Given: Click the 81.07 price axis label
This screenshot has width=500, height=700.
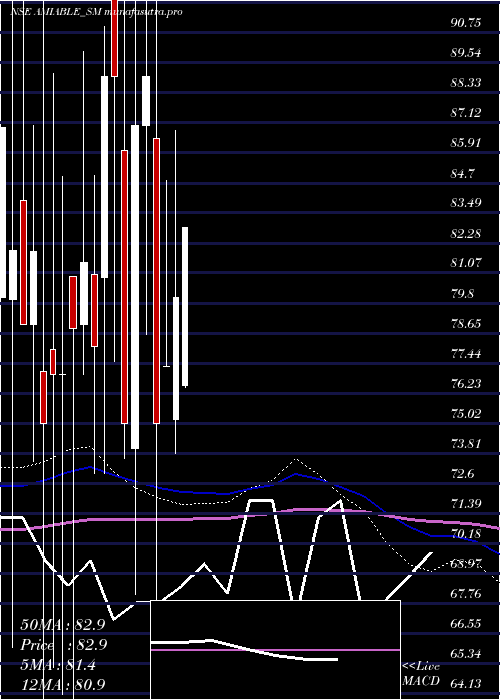Looking at the screenshot, I should [466, 263].
